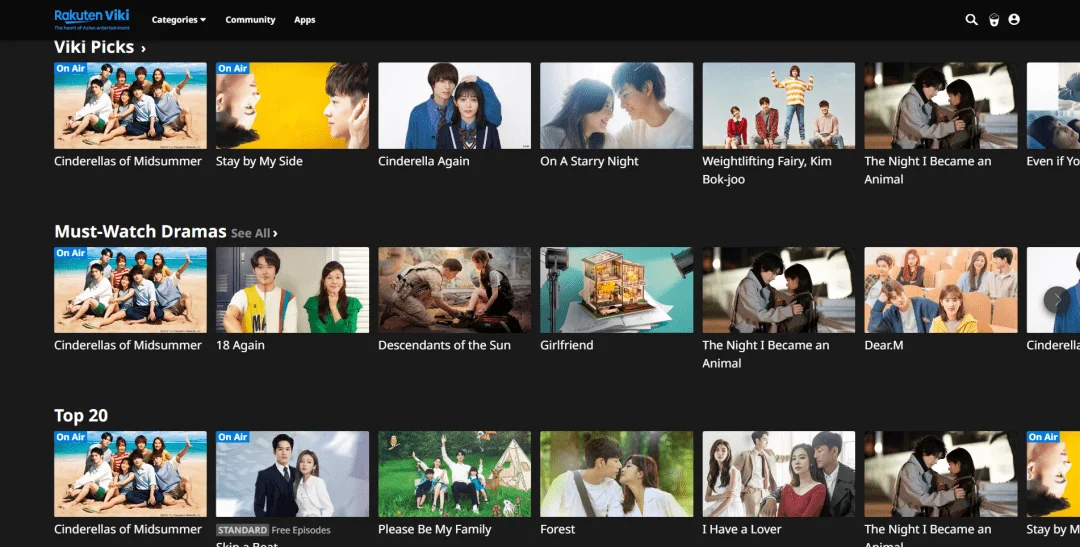
Task: Open Cinderella Again poster thumbnail
Action: click(x=455, y=105)
